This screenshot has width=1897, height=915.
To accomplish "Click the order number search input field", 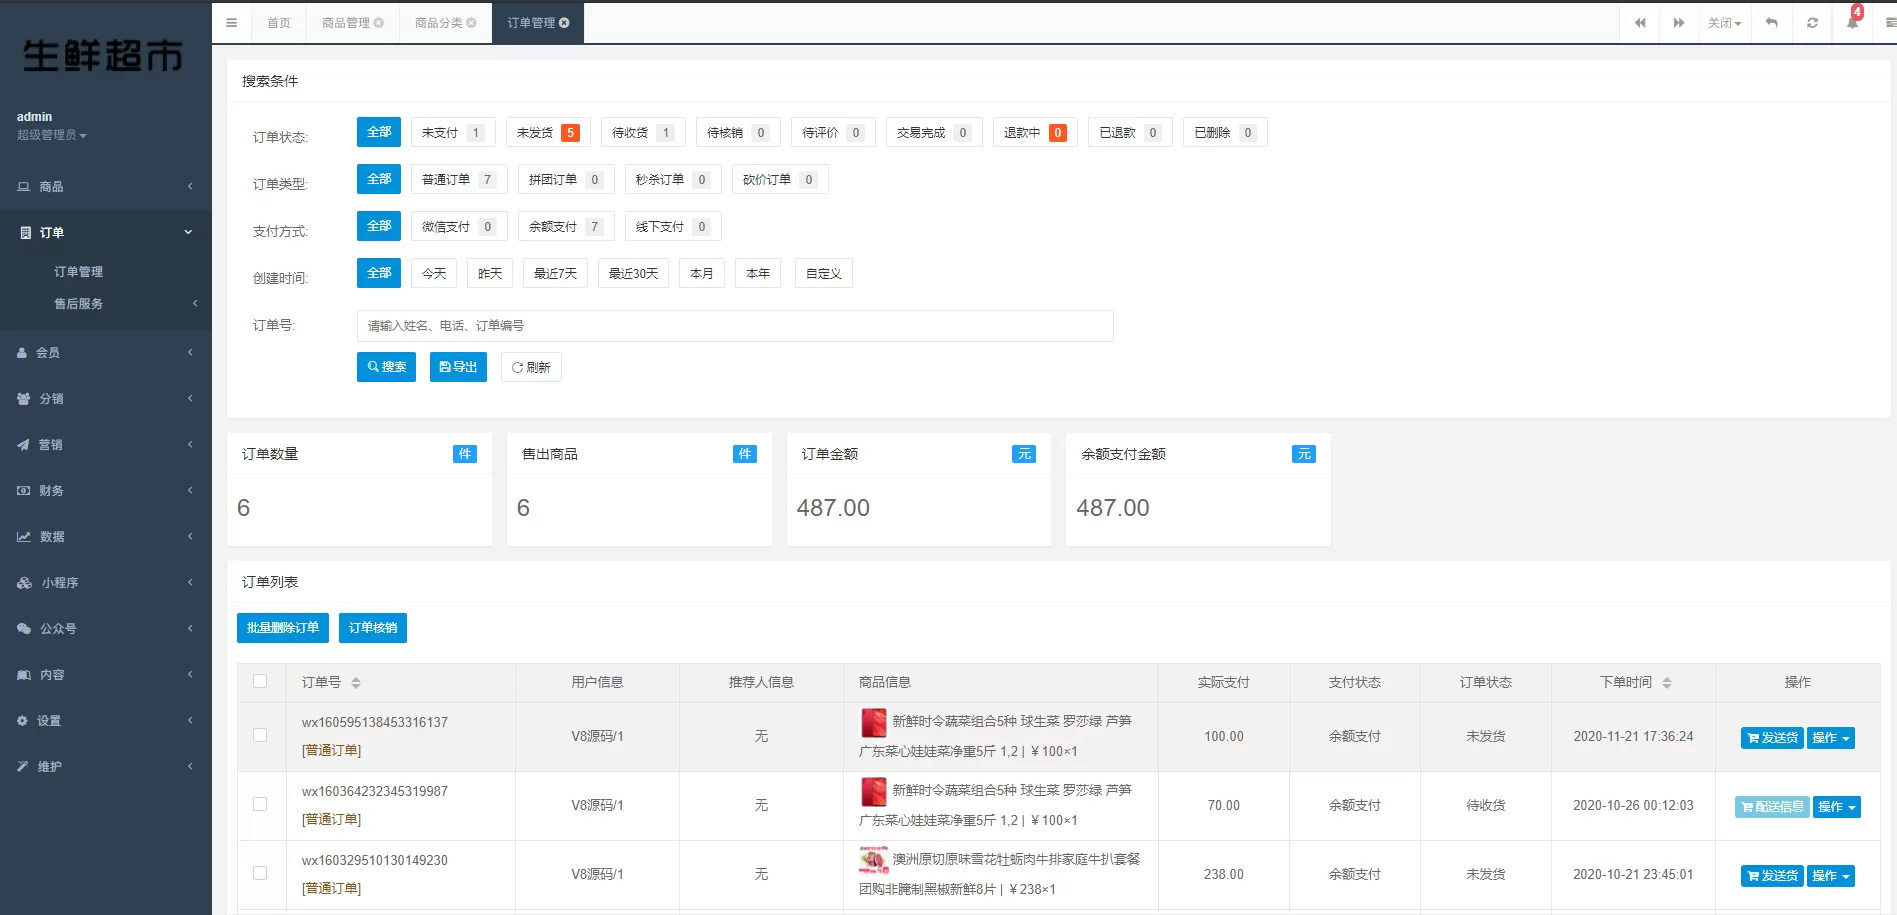I will pyautogui.click(x=734, y=326).
